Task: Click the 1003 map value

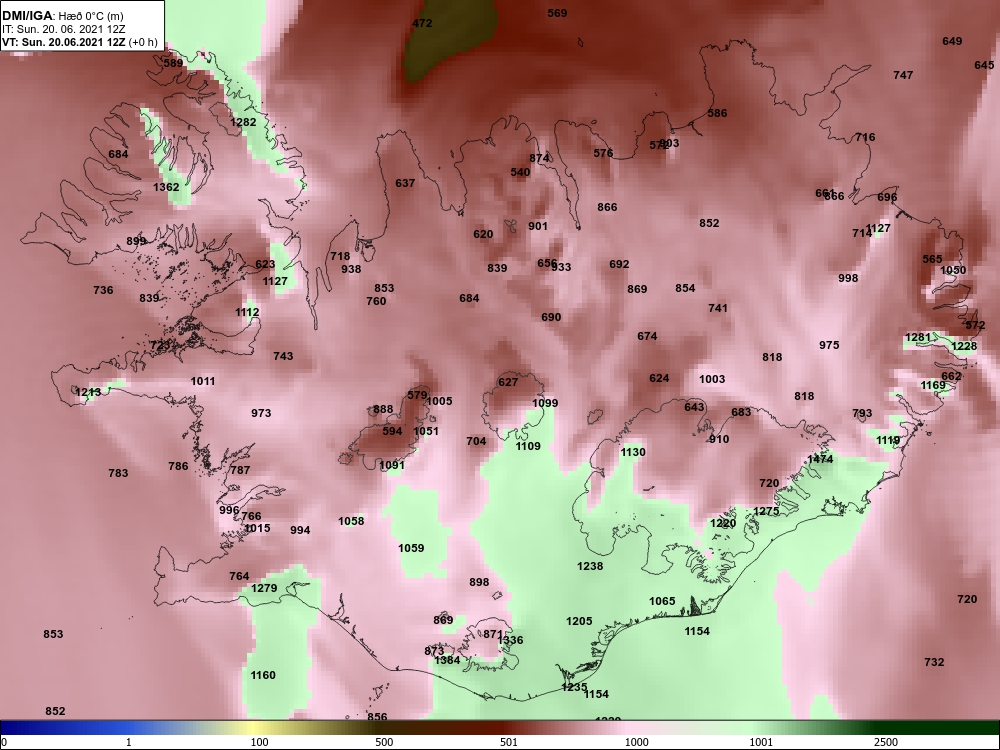Action: pos(712,379)
